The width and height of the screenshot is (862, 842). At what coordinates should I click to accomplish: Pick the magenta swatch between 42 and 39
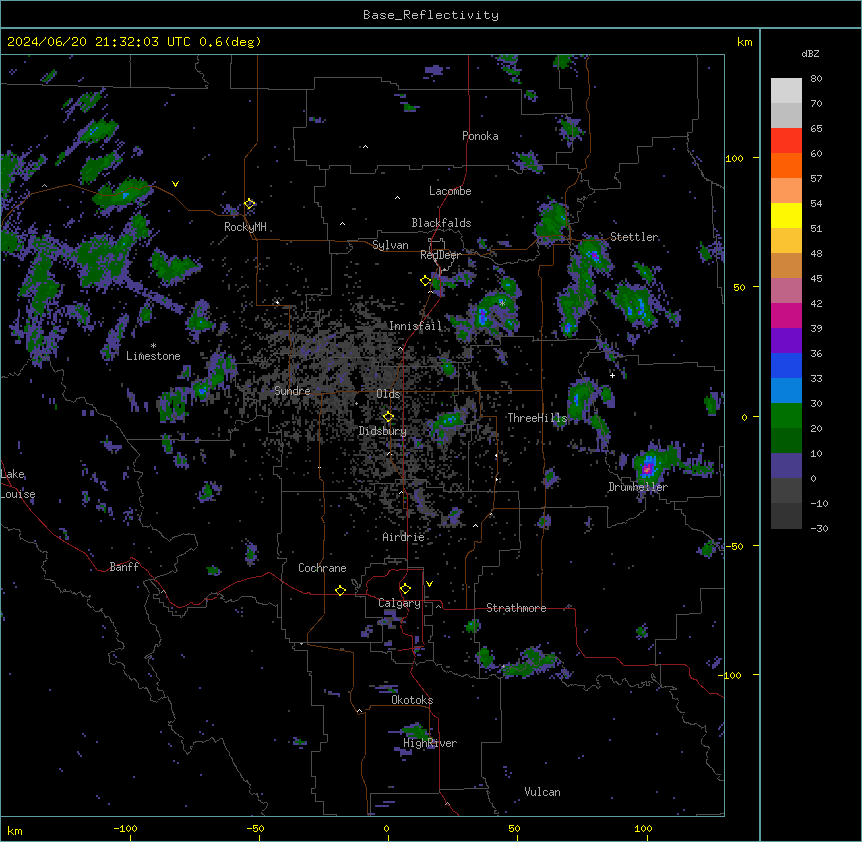[x=786, y=315]
